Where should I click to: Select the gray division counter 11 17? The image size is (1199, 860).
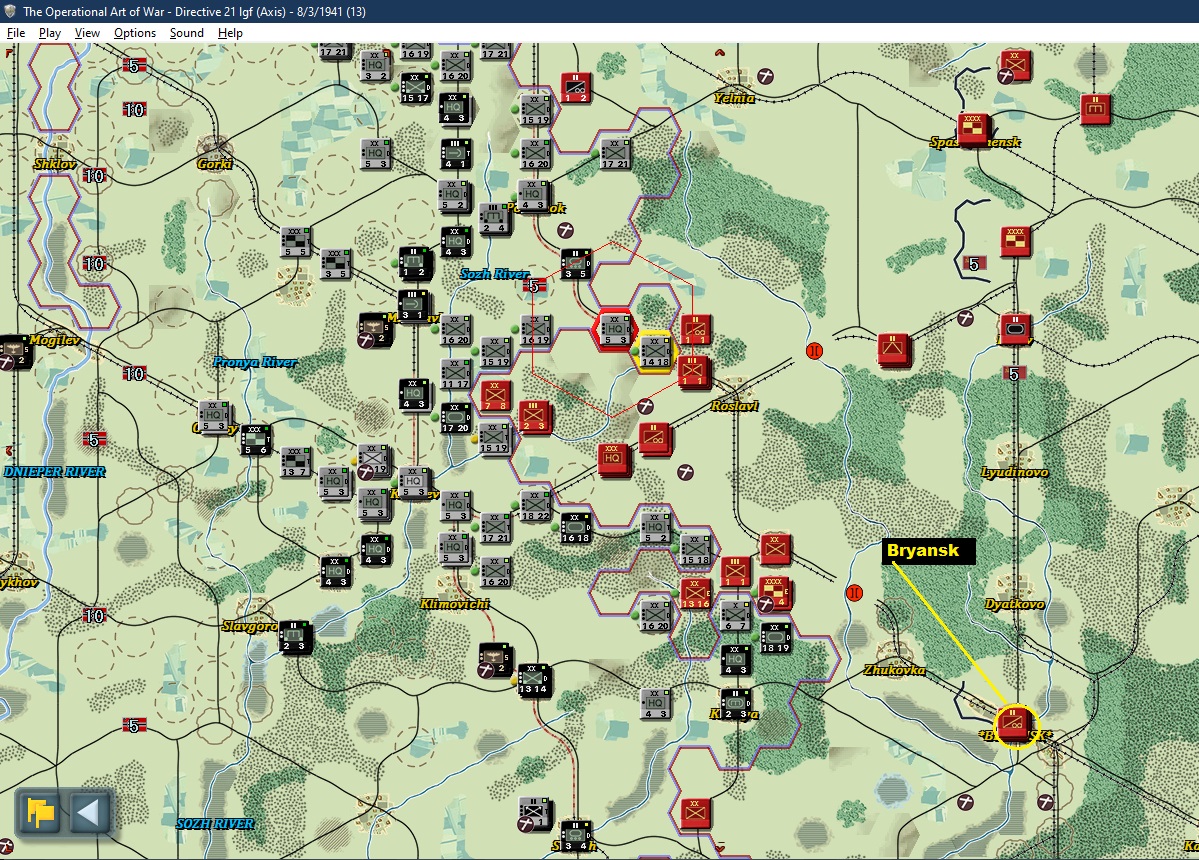(456, 374)
